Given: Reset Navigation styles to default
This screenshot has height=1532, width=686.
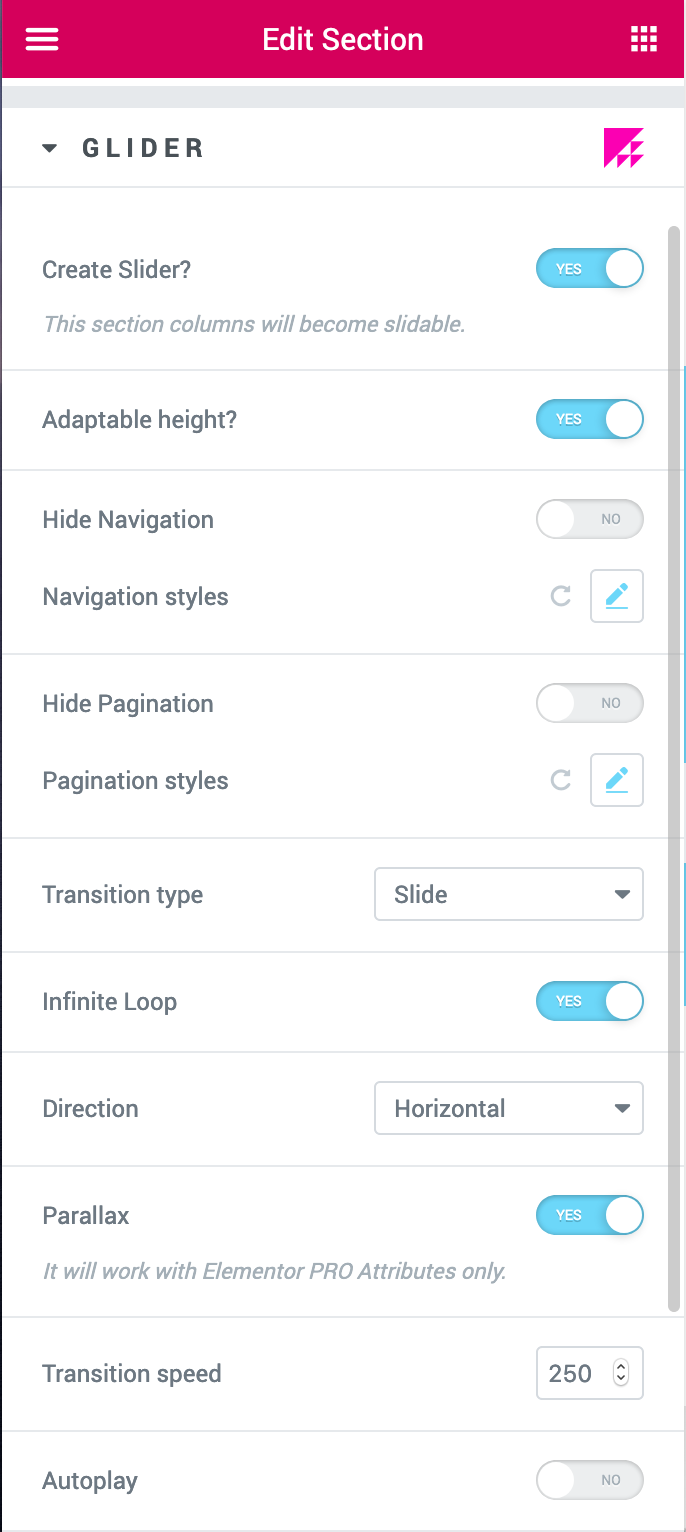Looking at the screenshot, I should click(561, 597).
